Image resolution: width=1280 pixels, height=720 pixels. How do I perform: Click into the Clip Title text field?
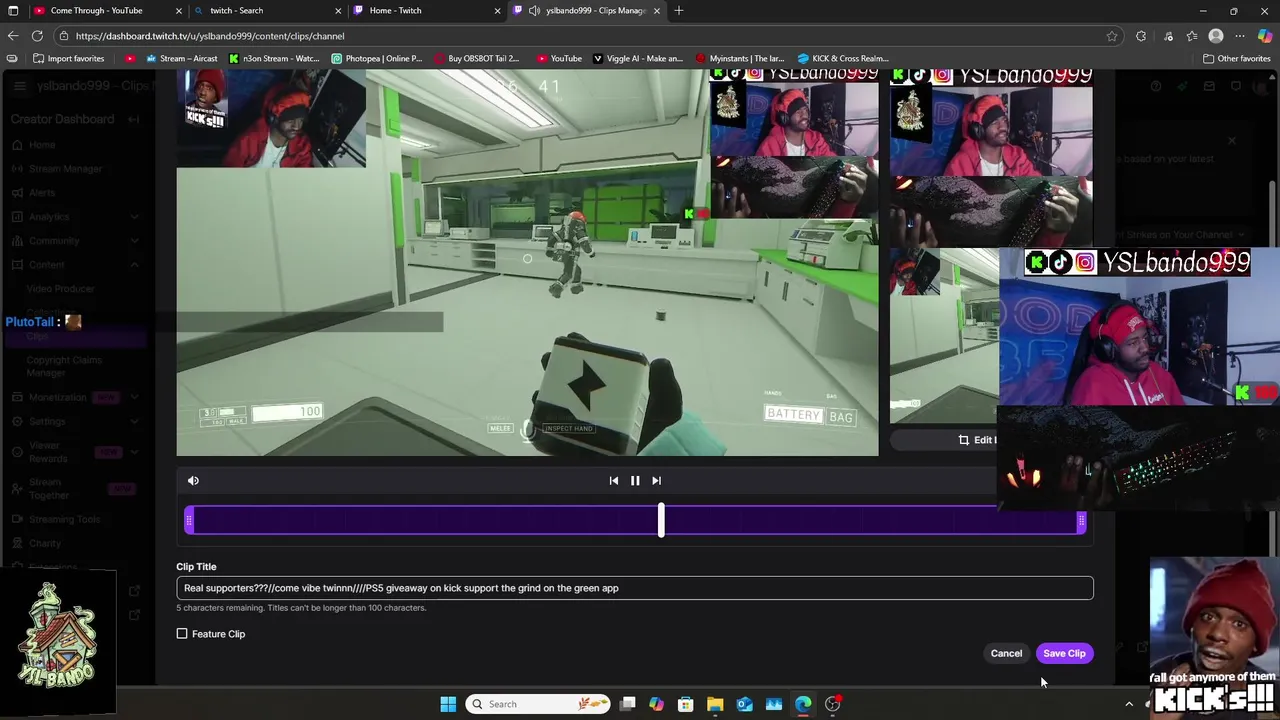coord(635,588)
